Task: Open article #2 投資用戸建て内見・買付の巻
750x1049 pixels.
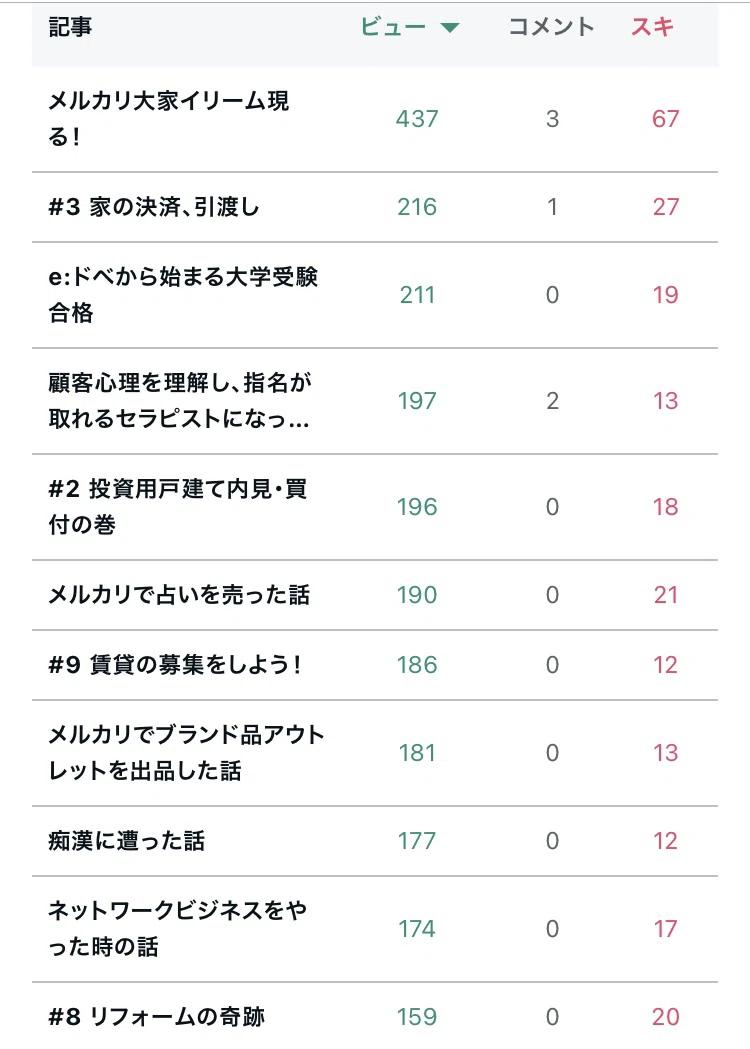Action: pos(177,506)
